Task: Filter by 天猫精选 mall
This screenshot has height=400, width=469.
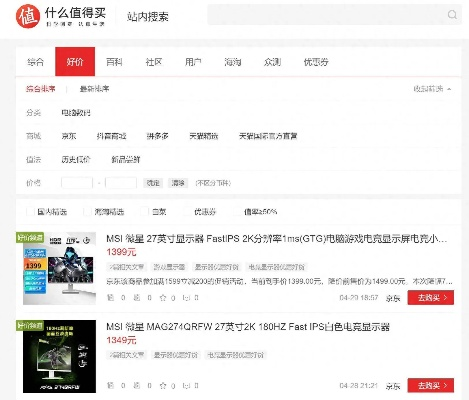Action: [x=204, y=136]
